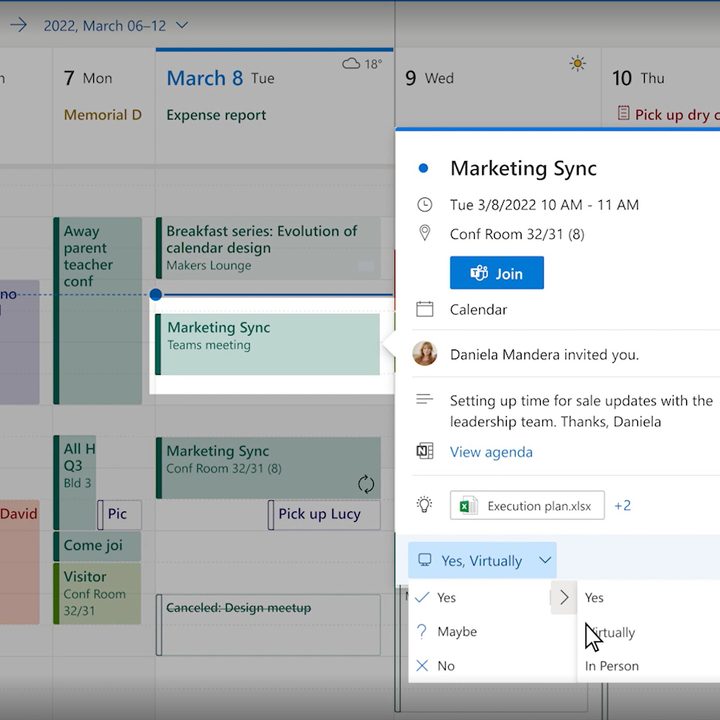
Task: Open the Pick up dry task note icon
Action: pyautogui.click(x=623, y=112)
